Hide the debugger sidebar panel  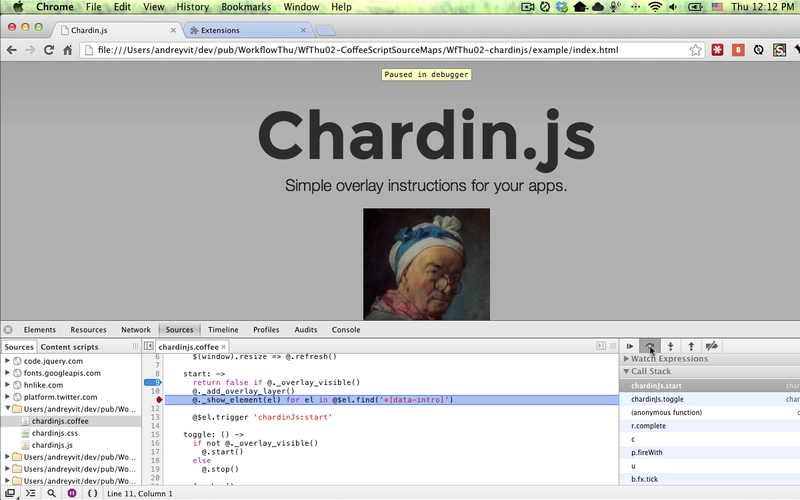tap(601, 346)
